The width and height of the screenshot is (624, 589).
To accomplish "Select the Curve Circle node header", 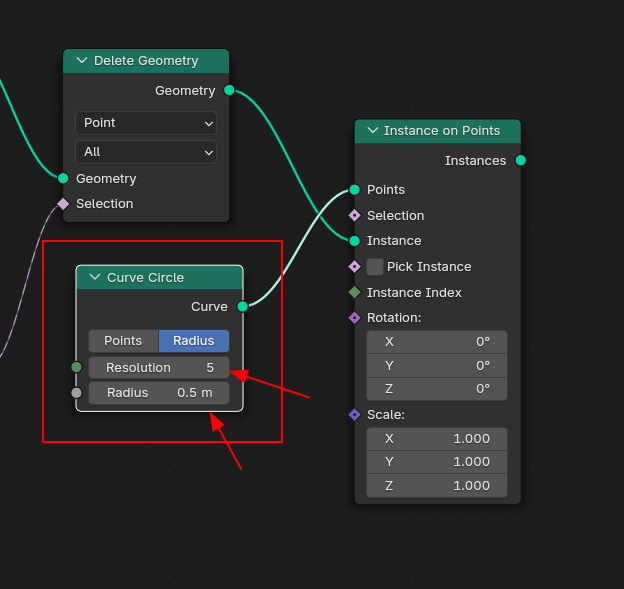I will click(x=159, y=277).
